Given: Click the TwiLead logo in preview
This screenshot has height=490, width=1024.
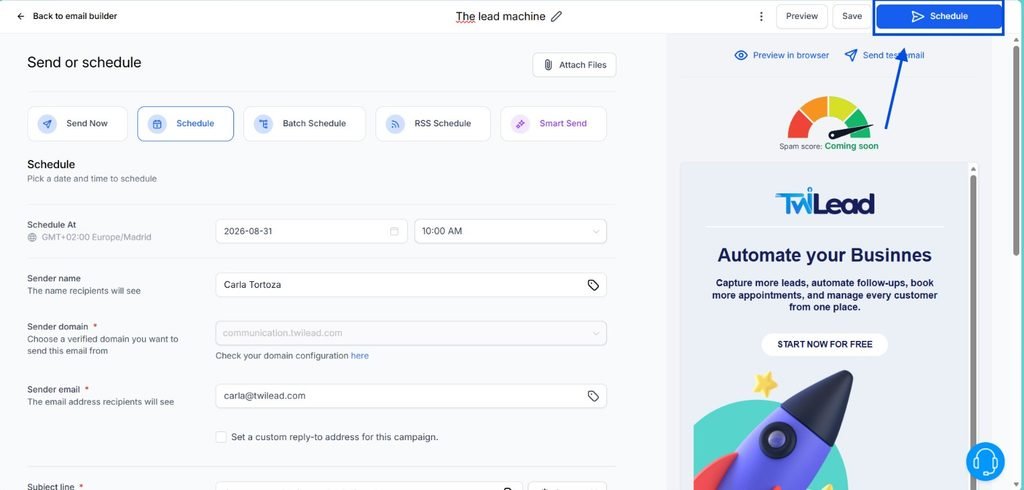Looking at the screenshot, I should pos(825,202).
